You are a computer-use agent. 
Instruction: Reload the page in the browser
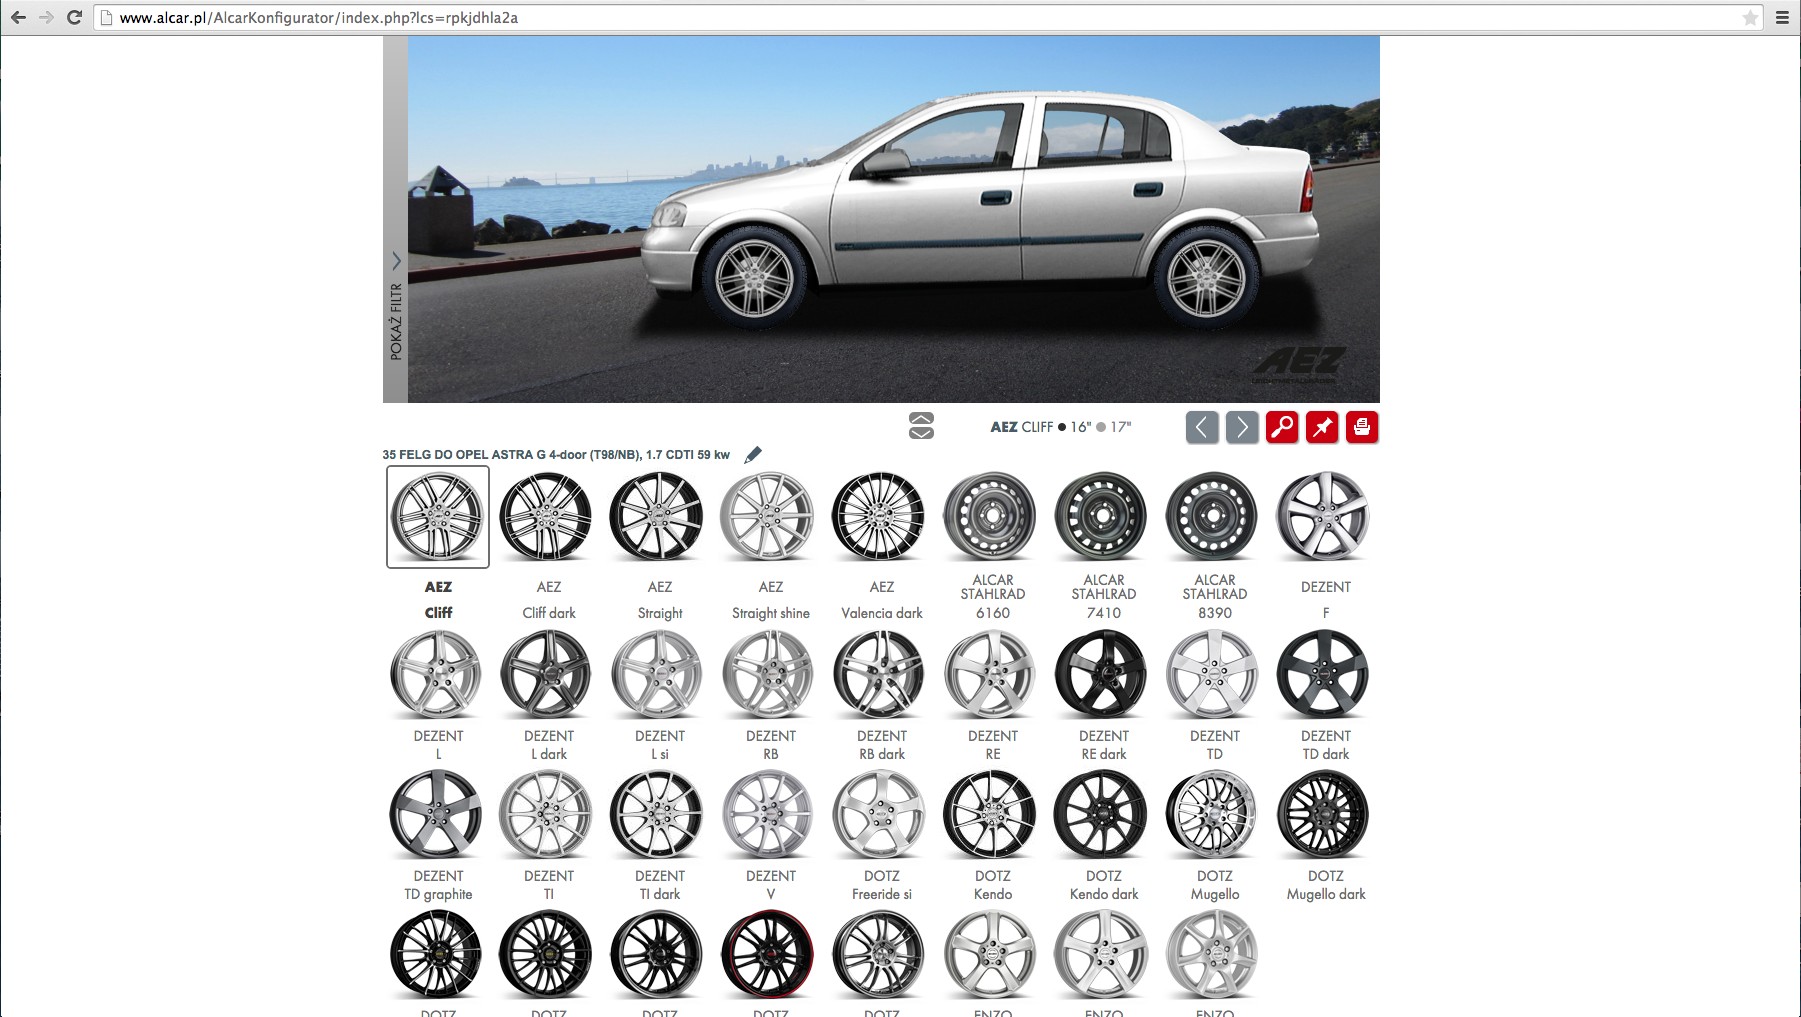(x=74, y=17)
